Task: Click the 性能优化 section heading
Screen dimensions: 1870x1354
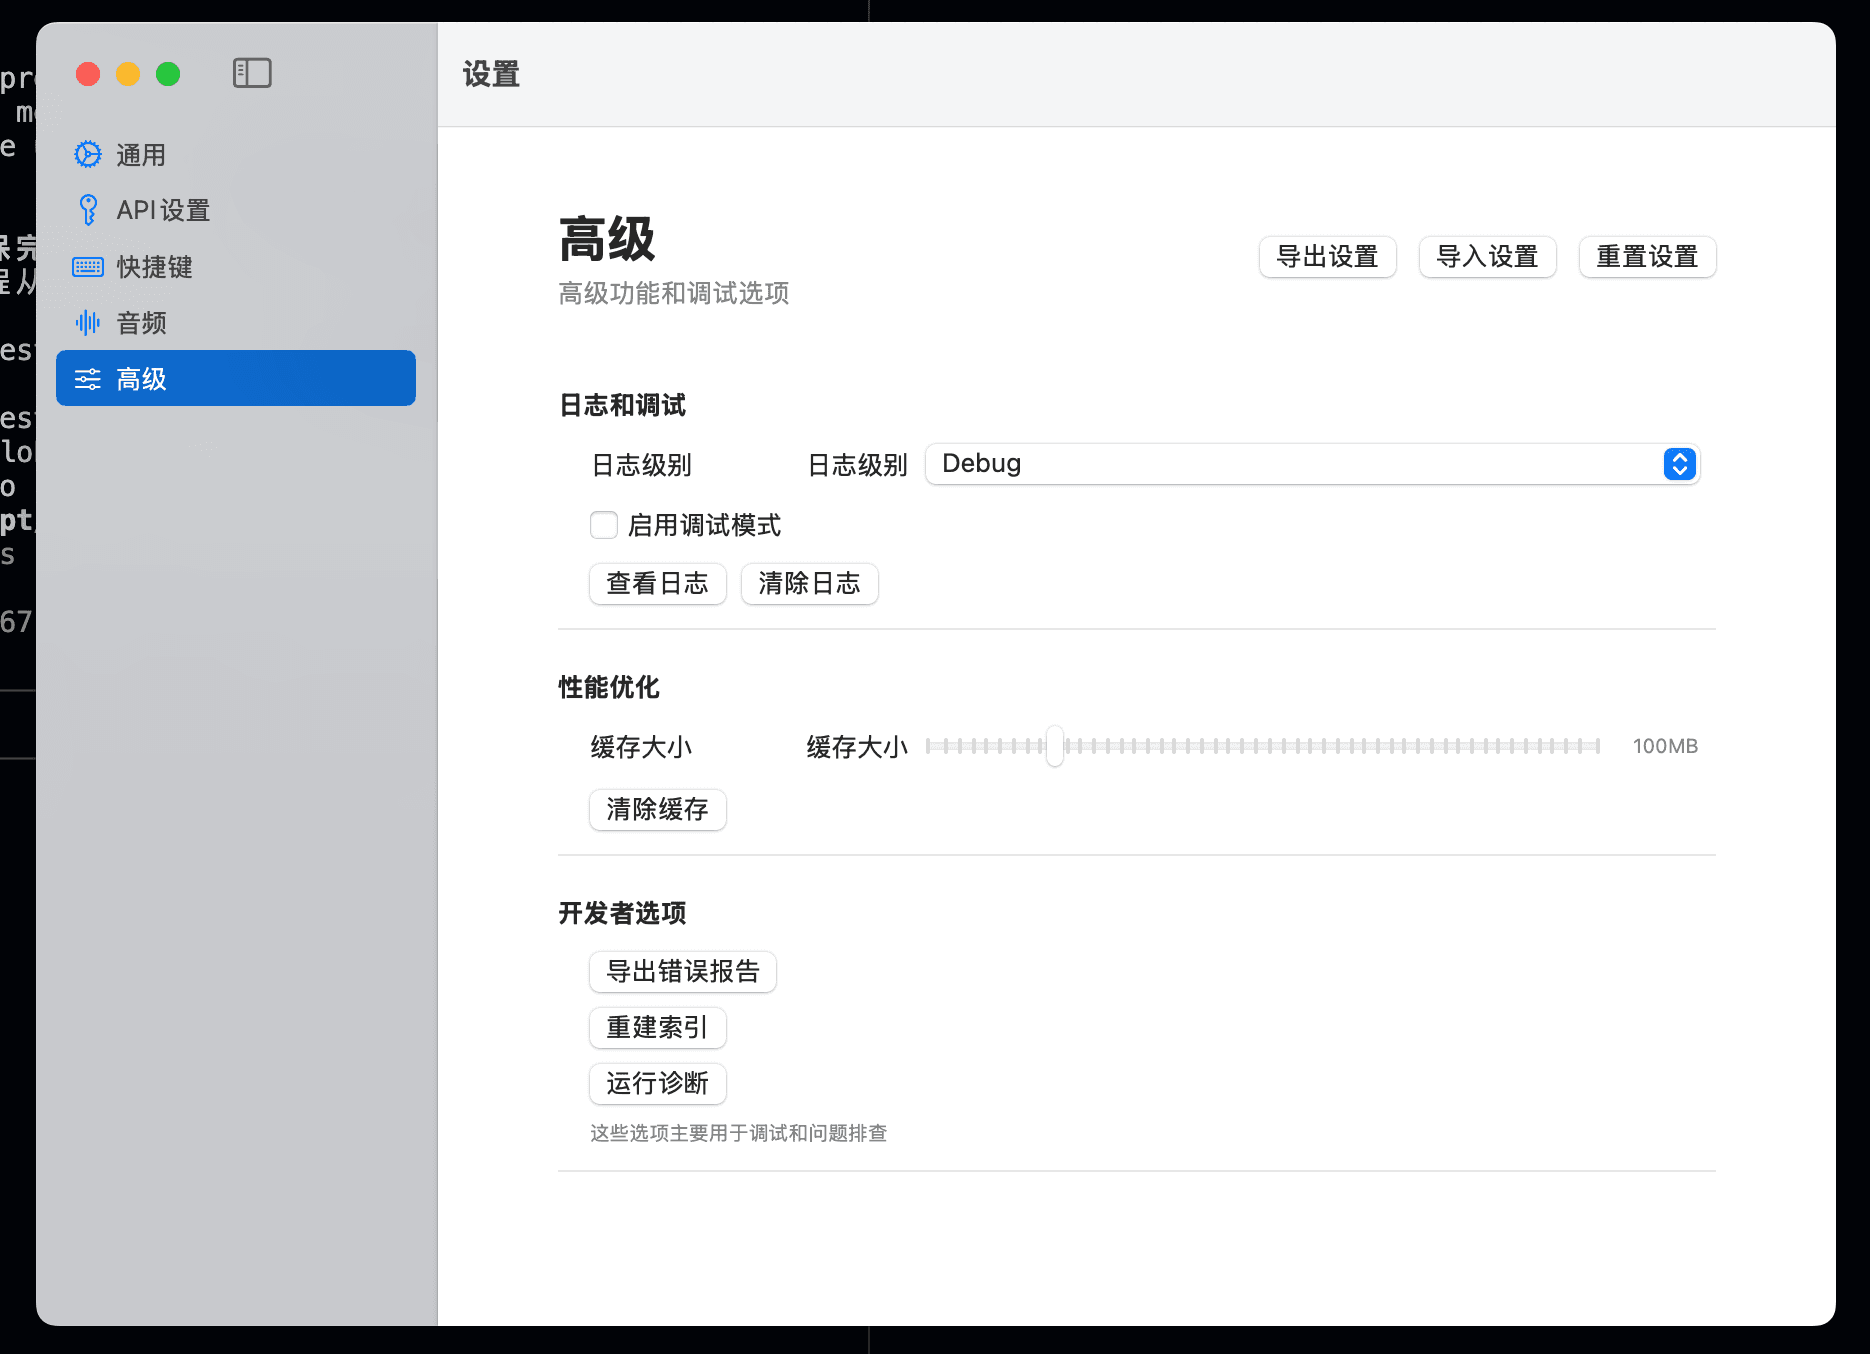Action: click(609, 687)
